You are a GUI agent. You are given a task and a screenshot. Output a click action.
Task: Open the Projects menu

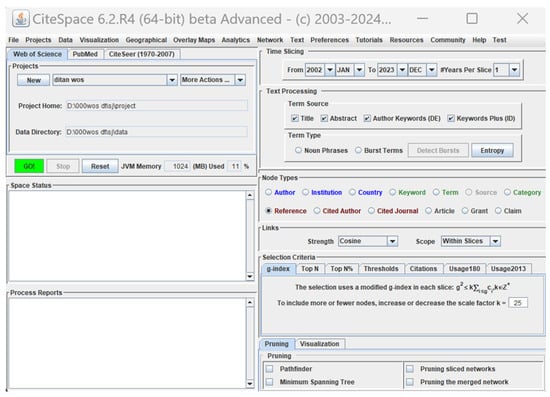(38, 40)
